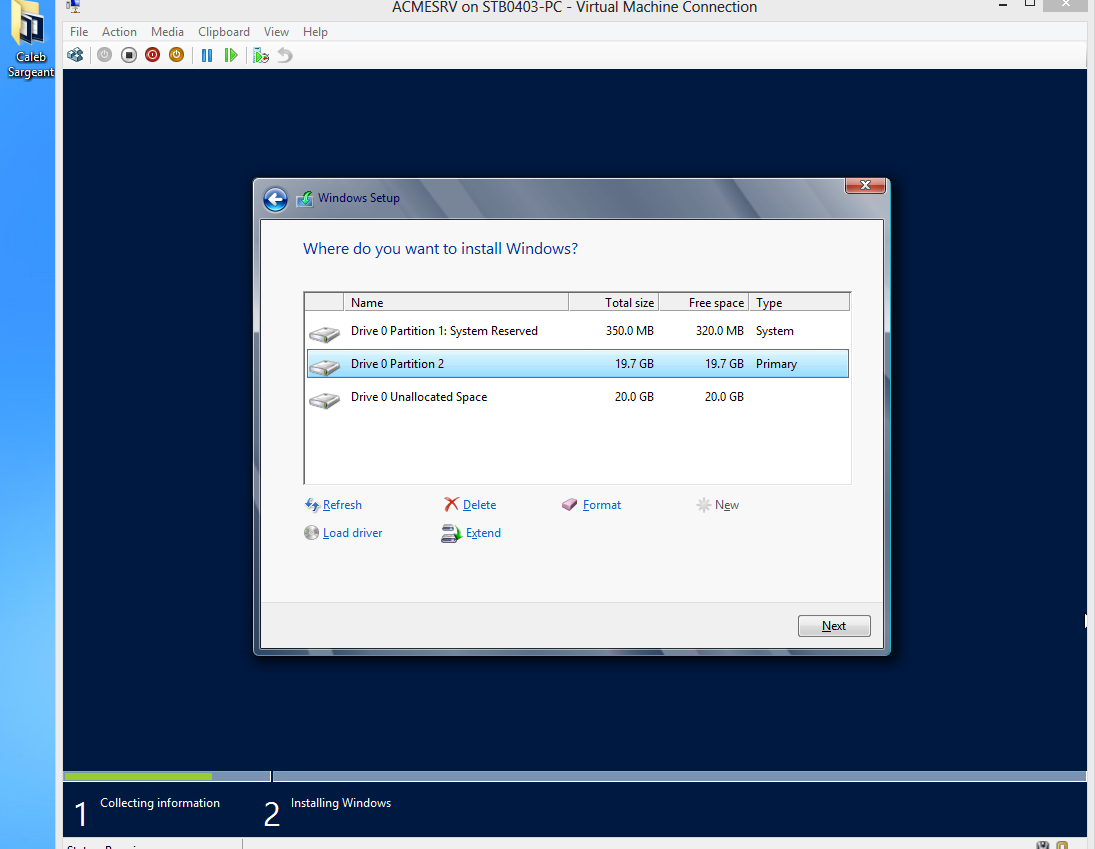Click the 350.0 MB total size cell

[x=629, y=331]
